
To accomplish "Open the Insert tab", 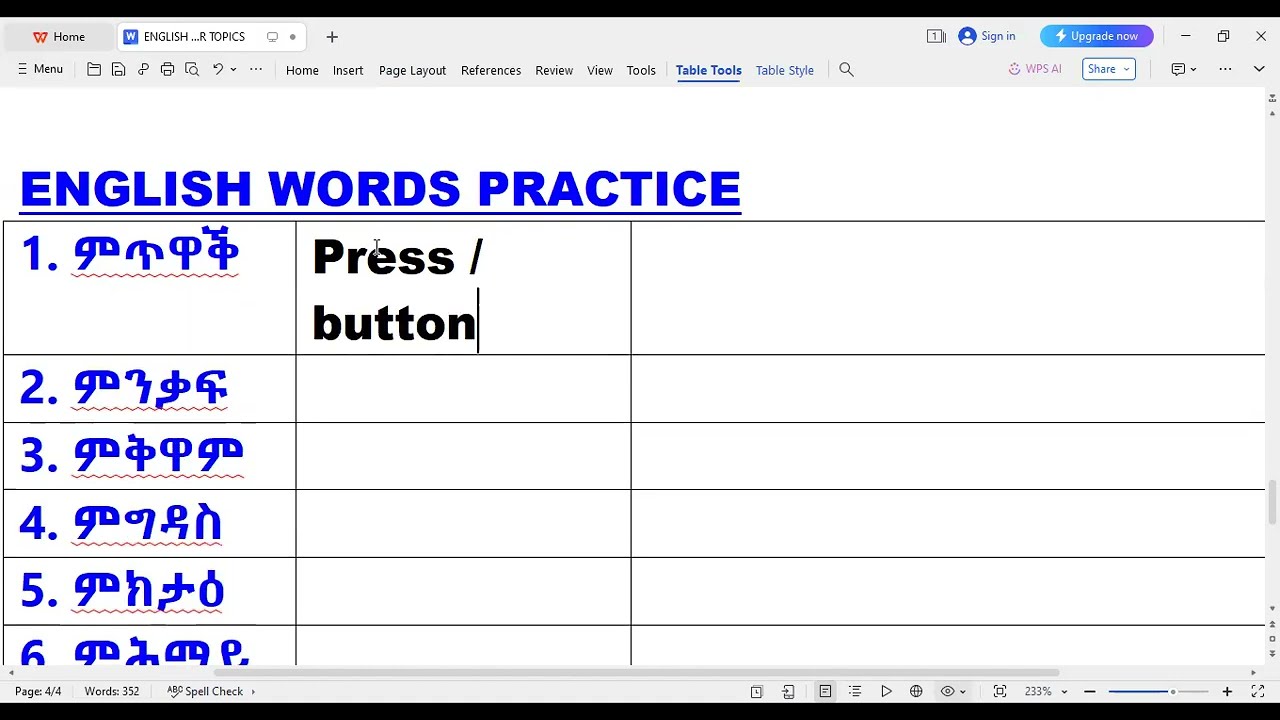I will (x=348, y=70).
